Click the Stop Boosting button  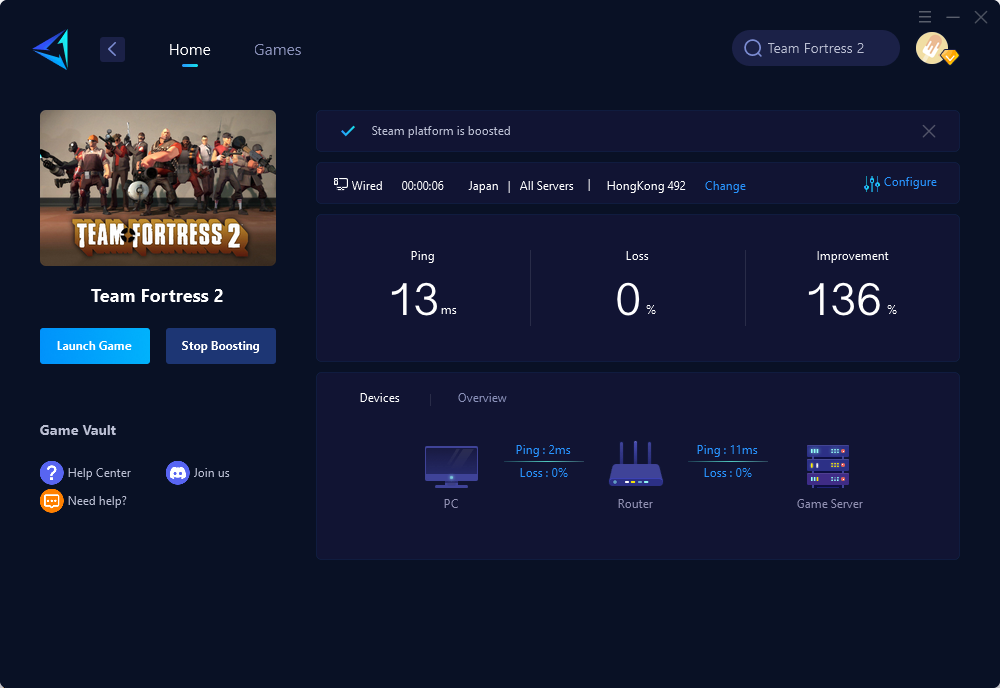coord(221,346)
